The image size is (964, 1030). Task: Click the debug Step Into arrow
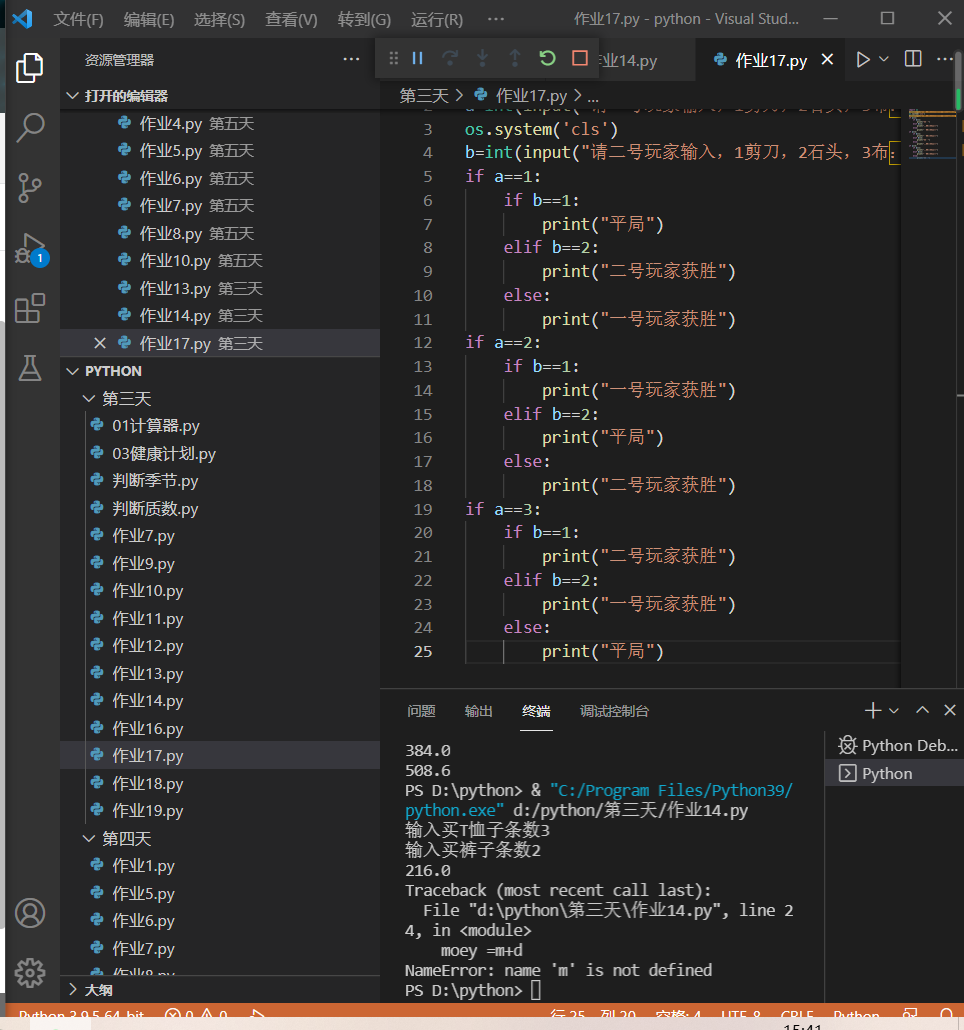[483, 58]
